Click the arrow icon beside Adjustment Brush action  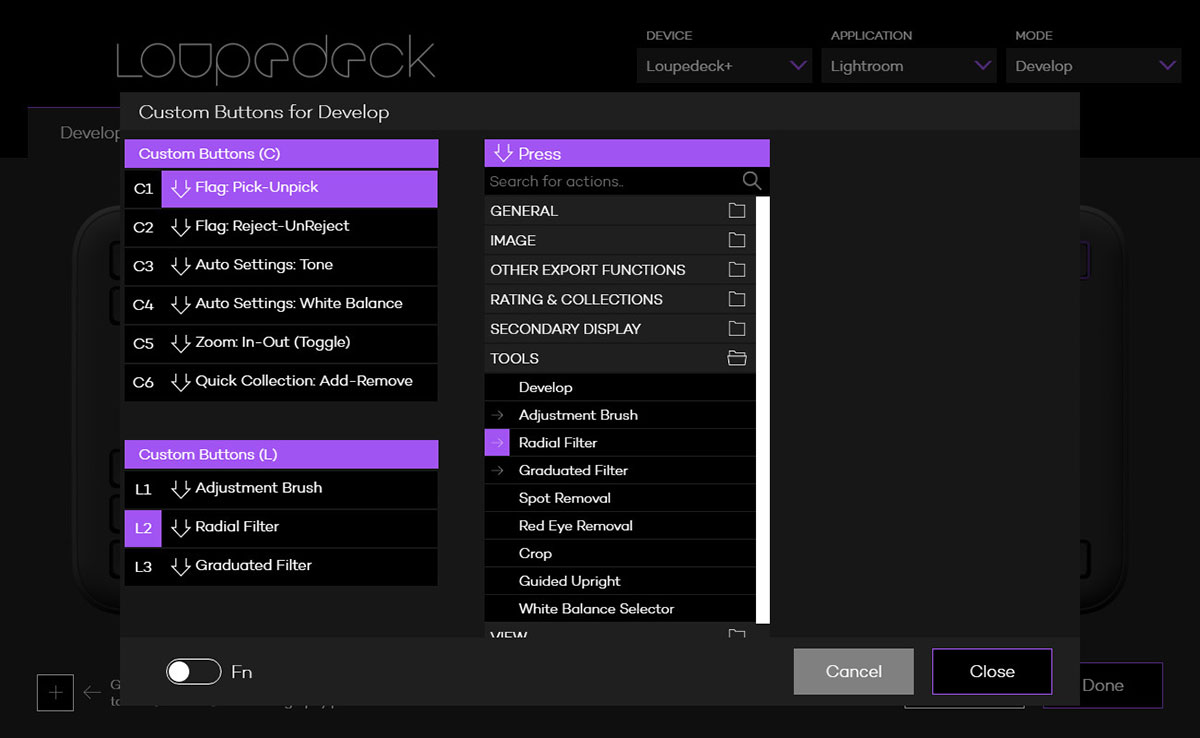[x=496, y=415]
